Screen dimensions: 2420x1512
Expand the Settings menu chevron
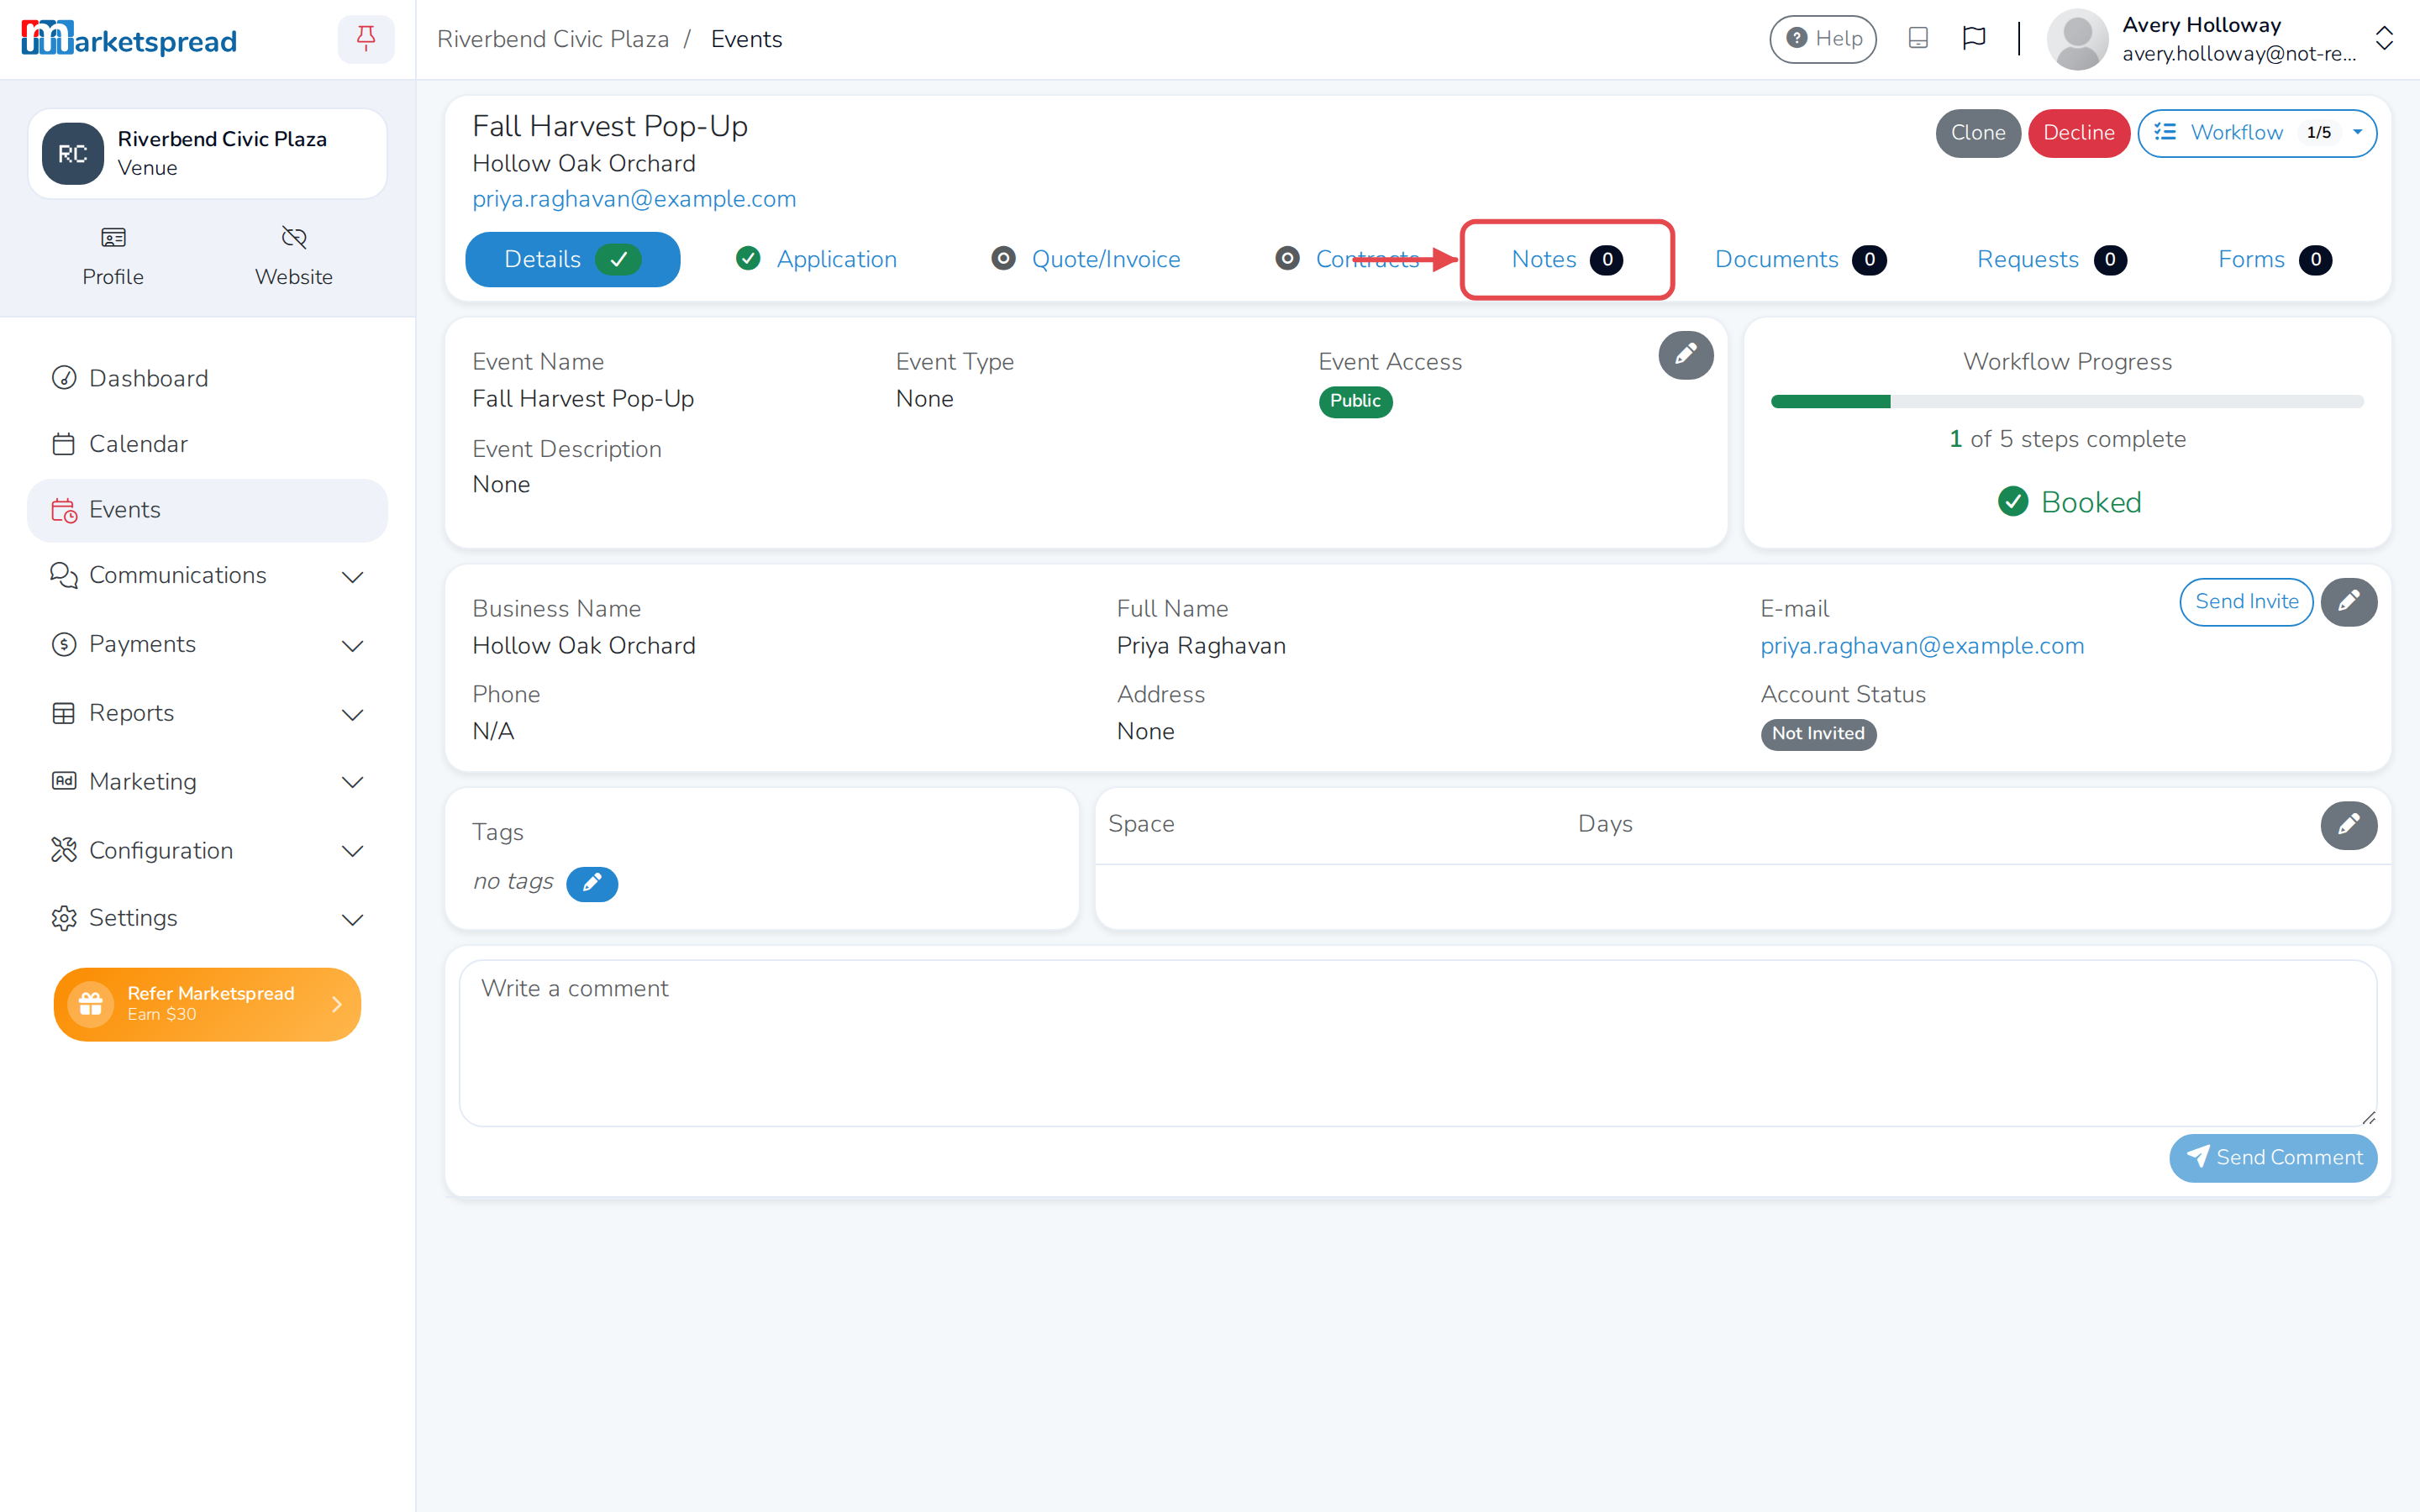click(x=352, y=920)
